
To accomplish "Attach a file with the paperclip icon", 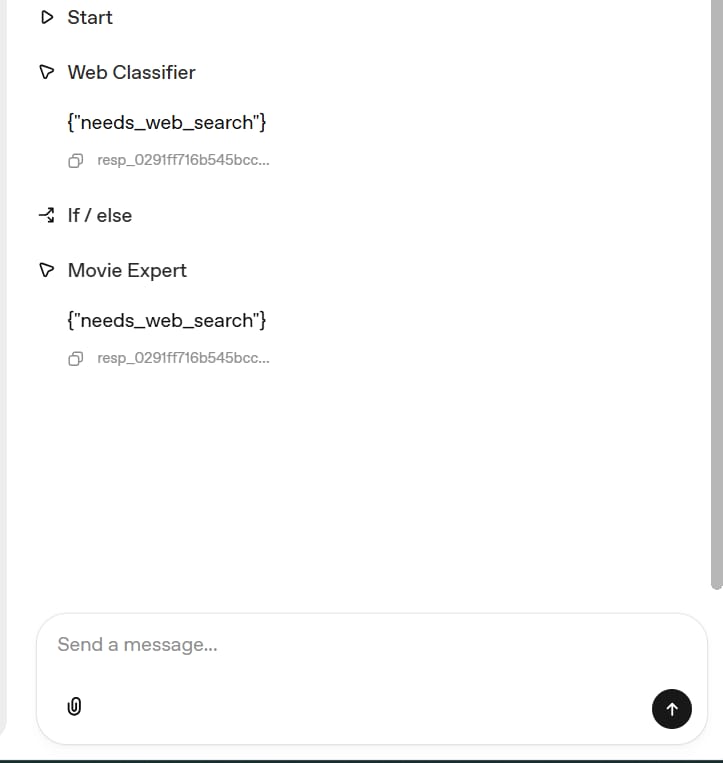I will pyautogui.click(x=74, y=706).
